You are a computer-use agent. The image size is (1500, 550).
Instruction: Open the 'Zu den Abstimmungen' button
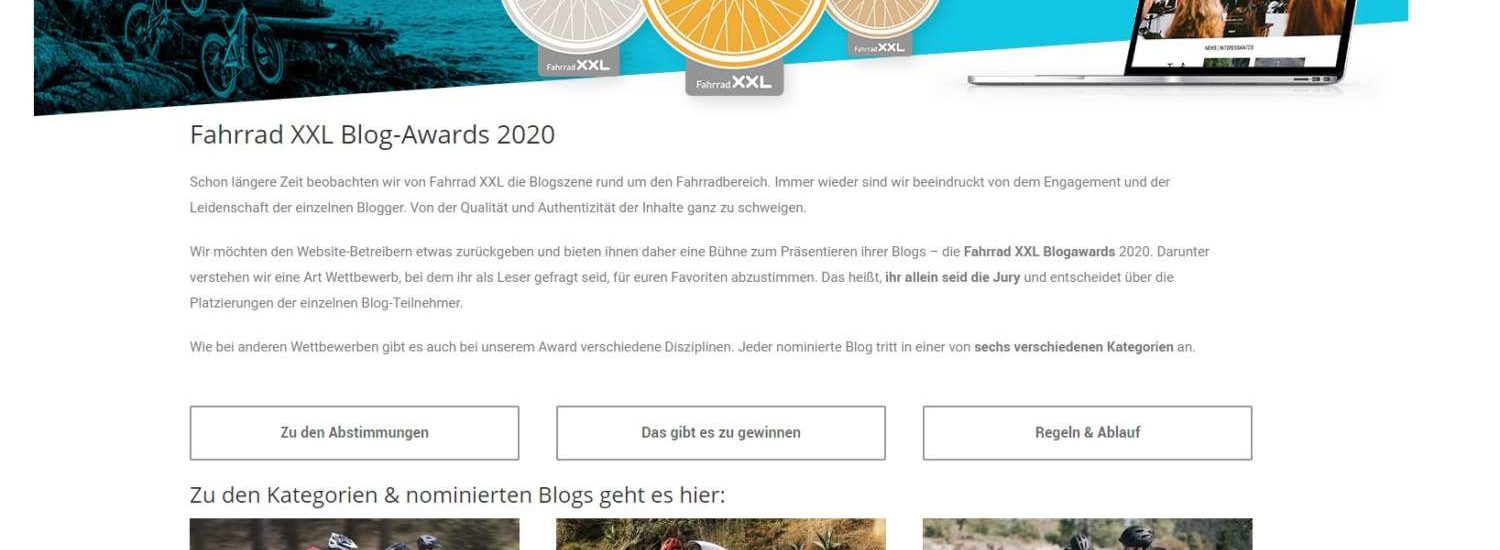click(354, 433)
